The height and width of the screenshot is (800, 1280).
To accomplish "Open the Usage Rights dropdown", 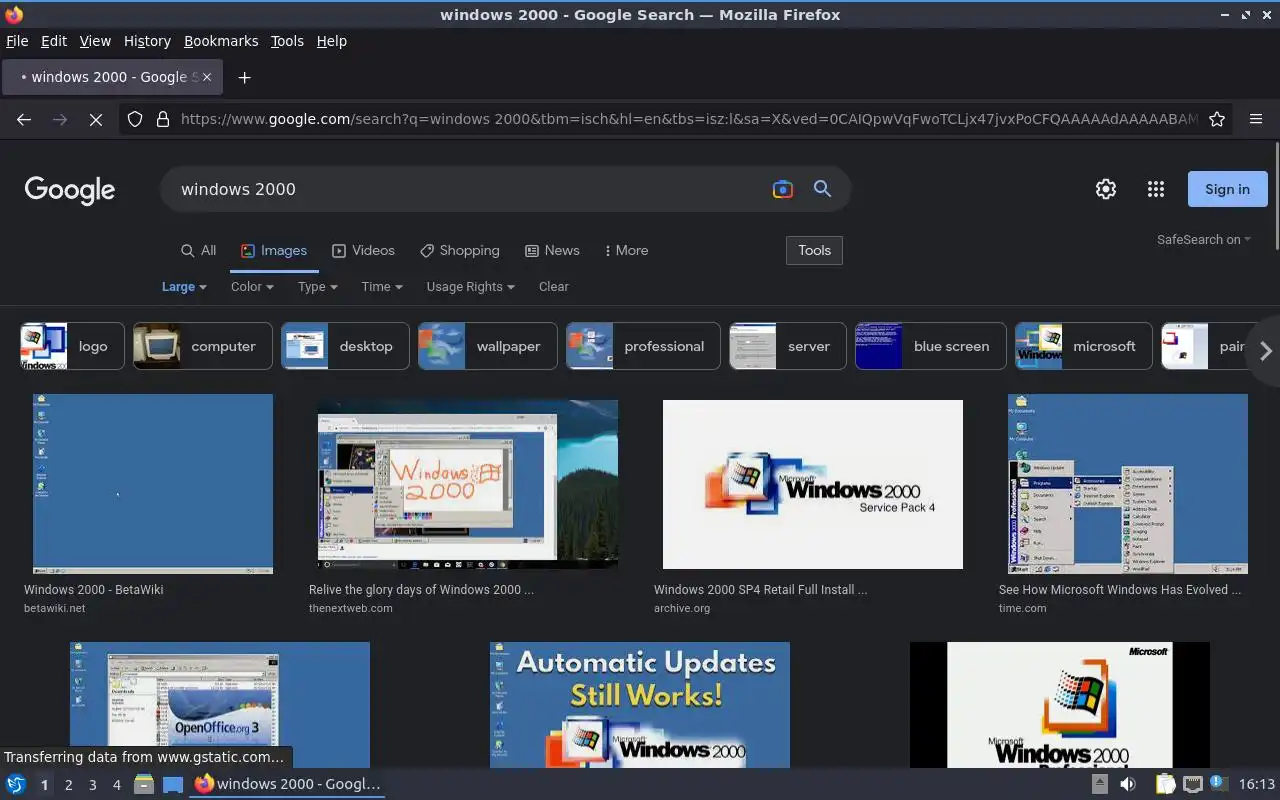I will tap(471, 286).
